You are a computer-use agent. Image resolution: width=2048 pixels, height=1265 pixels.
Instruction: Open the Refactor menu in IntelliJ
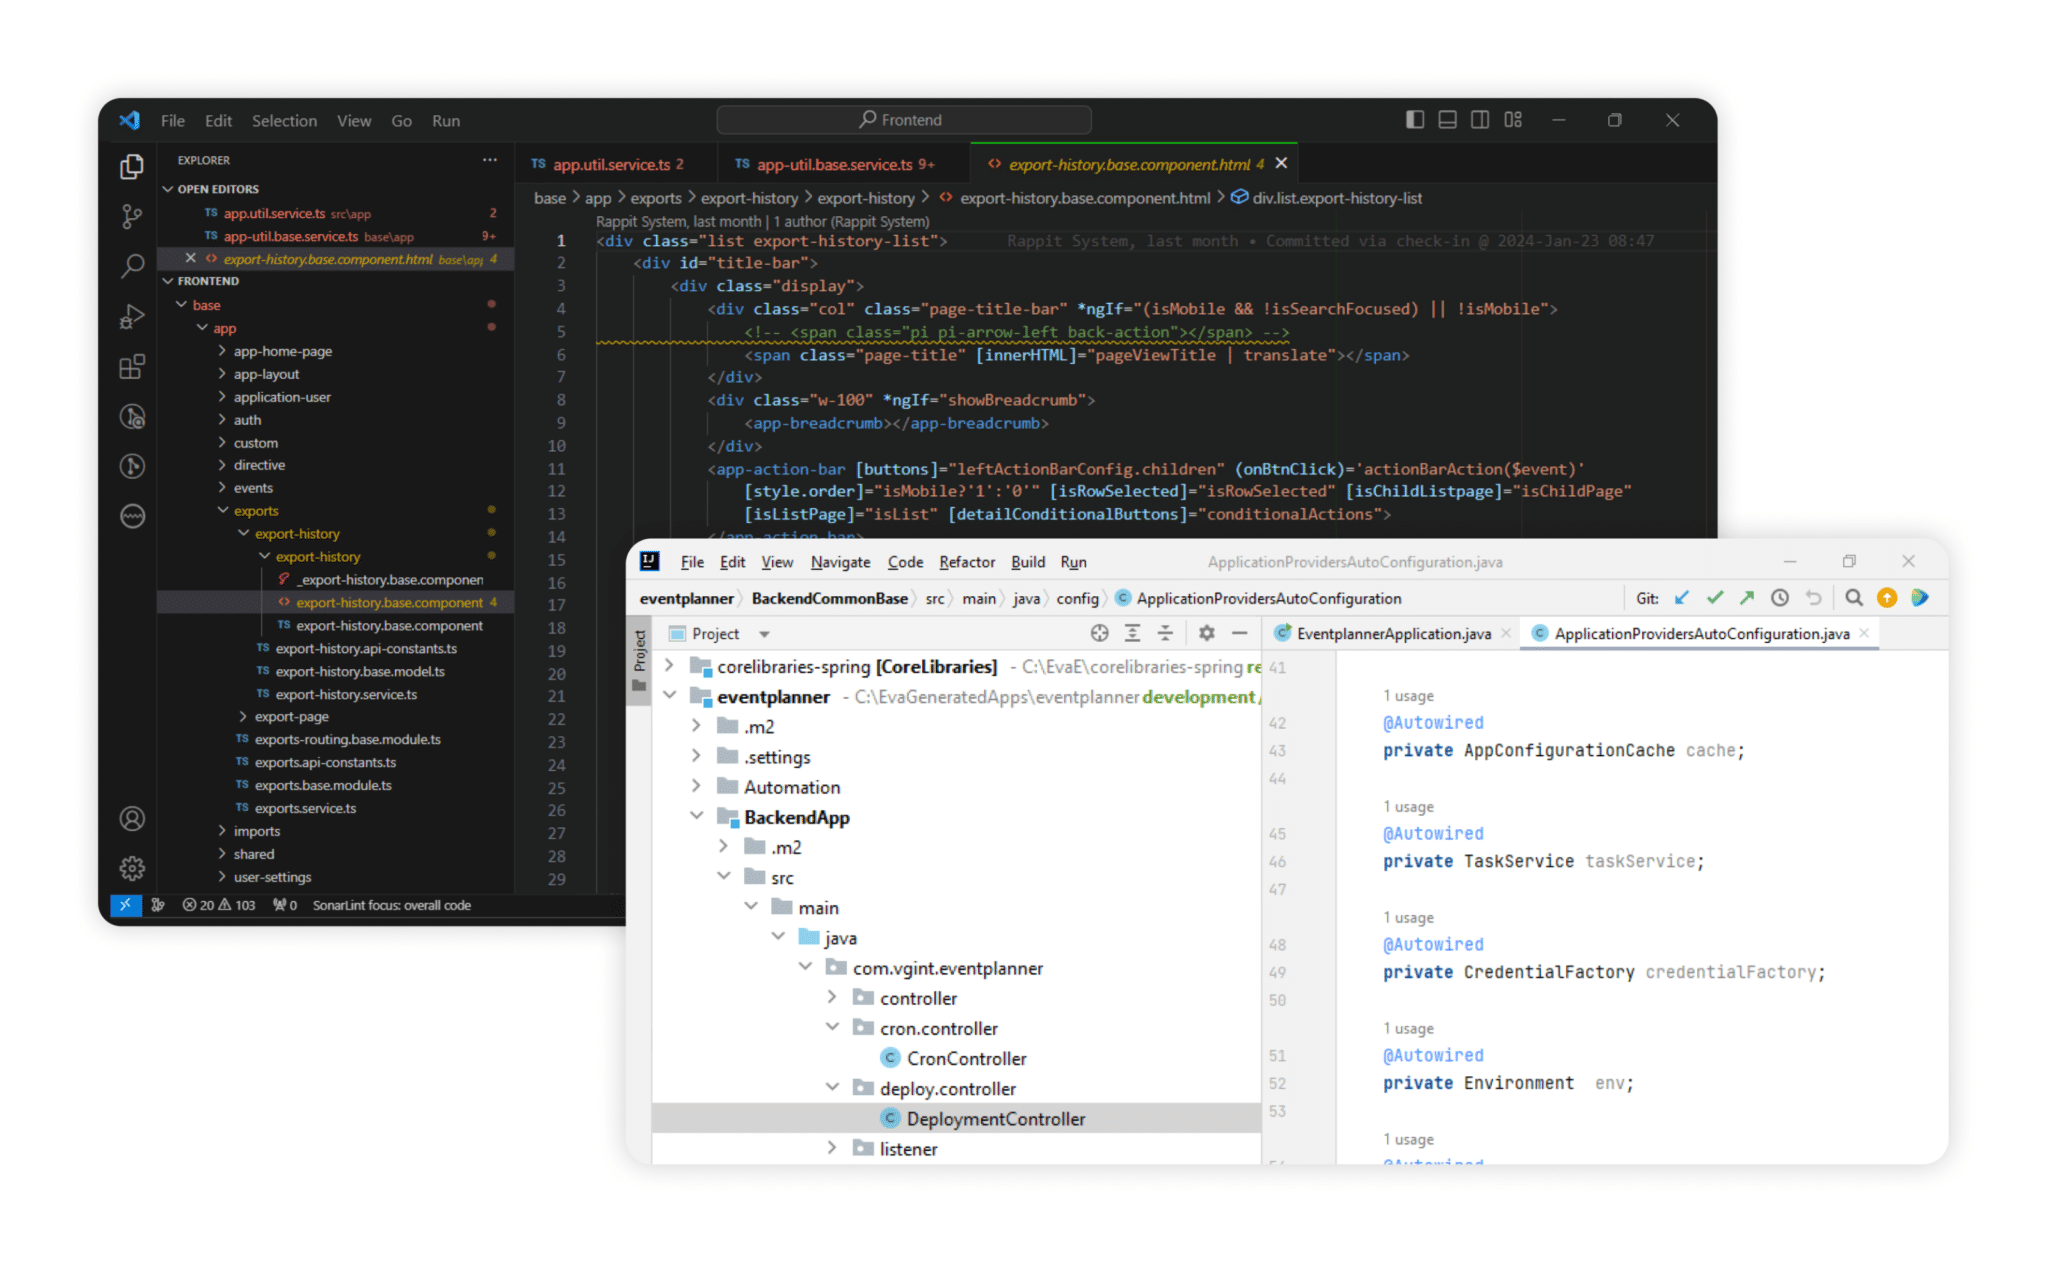966,561
